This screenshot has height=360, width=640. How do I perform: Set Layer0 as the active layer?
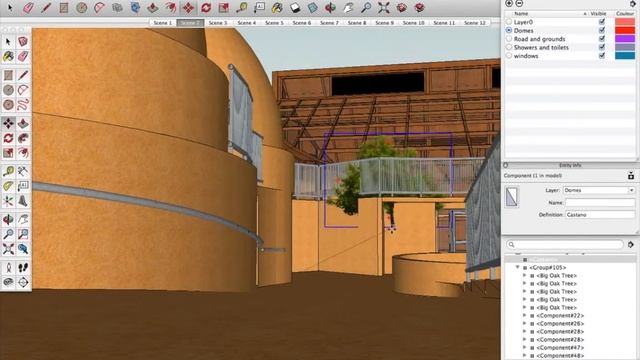point(509,22)
